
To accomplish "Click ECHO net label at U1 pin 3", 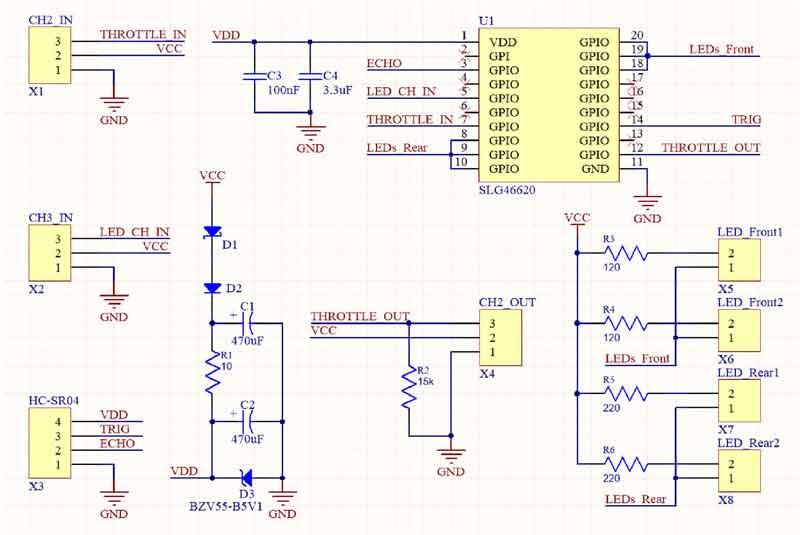I will click(384, 63).
